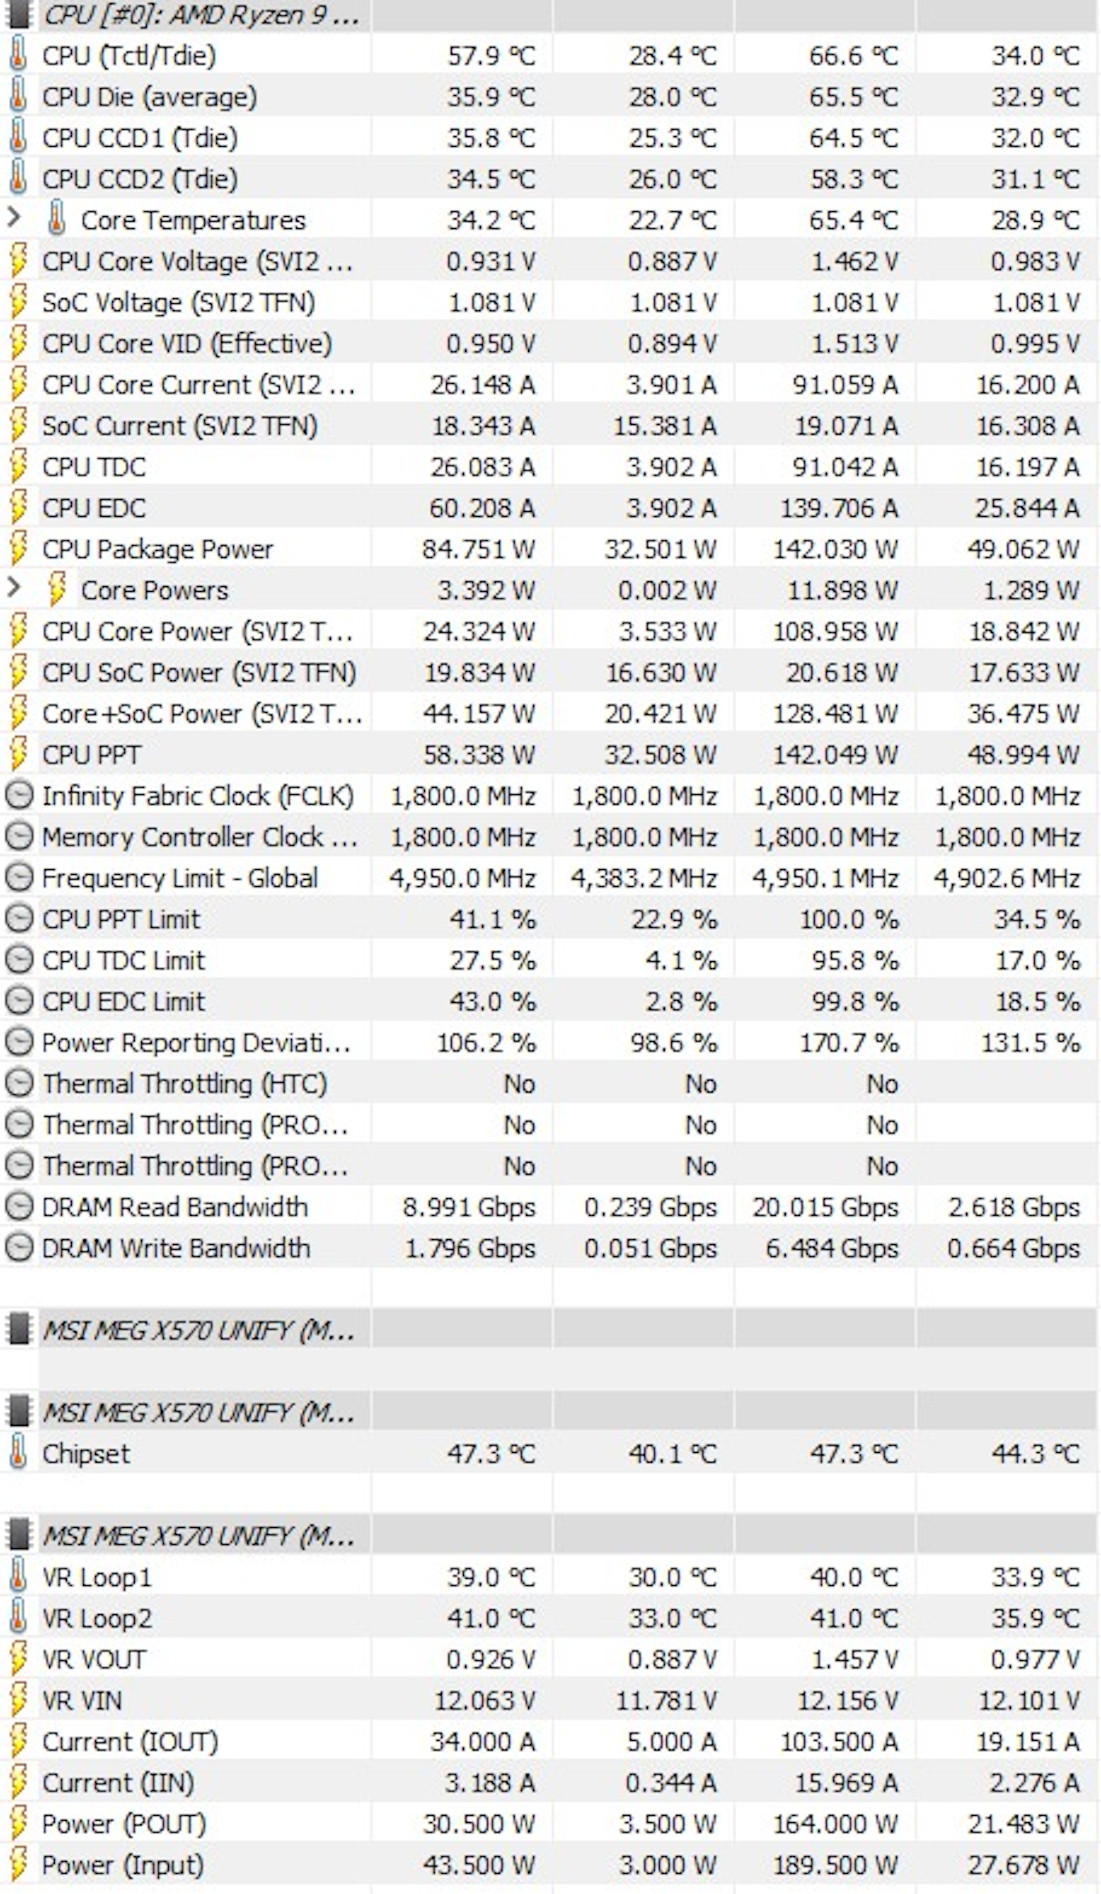Click the lightning bolt icon for CPU Package Power
This screenshot has height=1894, width=1101.
16,549
